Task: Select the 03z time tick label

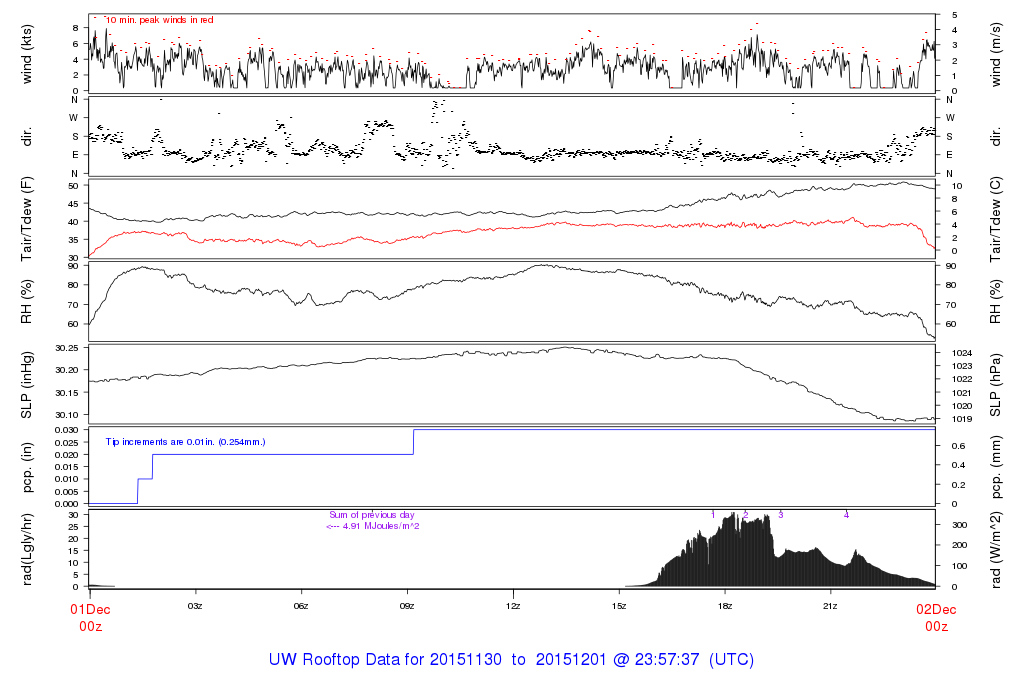Action: (195, 606)
